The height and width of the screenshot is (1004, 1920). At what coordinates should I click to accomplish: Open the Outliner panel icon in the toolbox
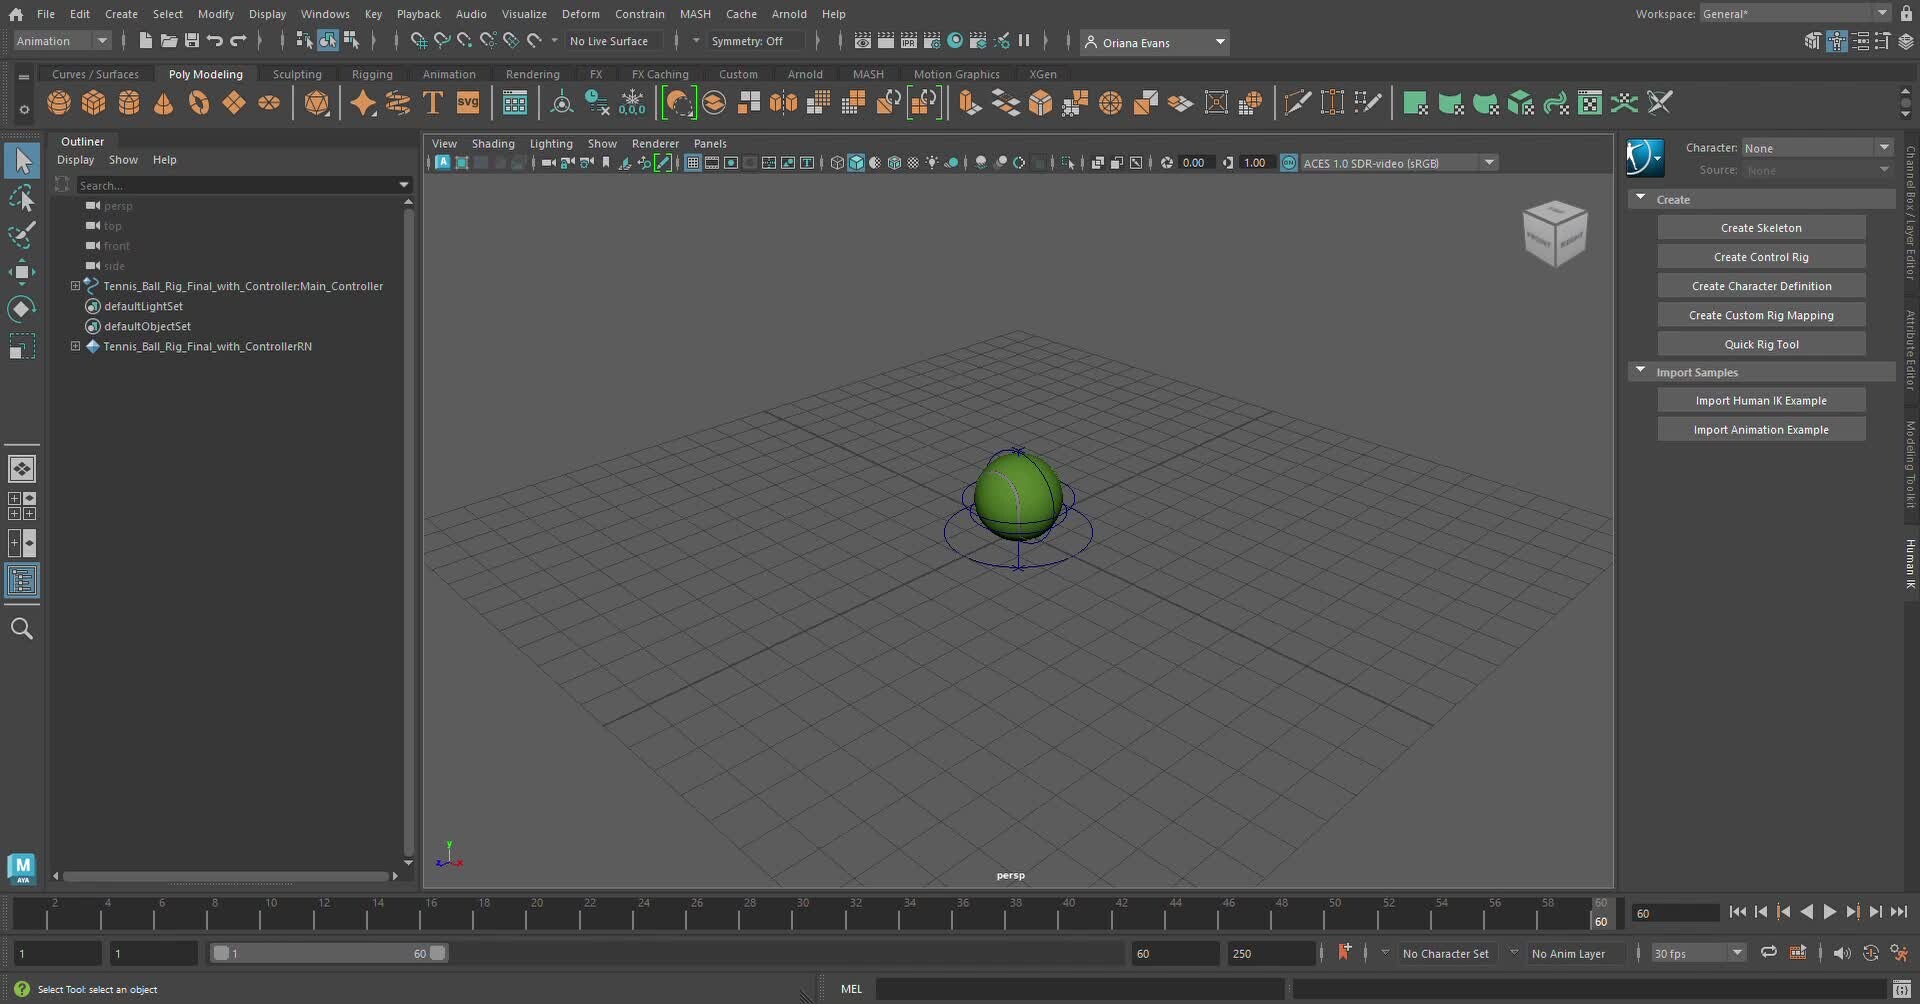pos(22,581)
